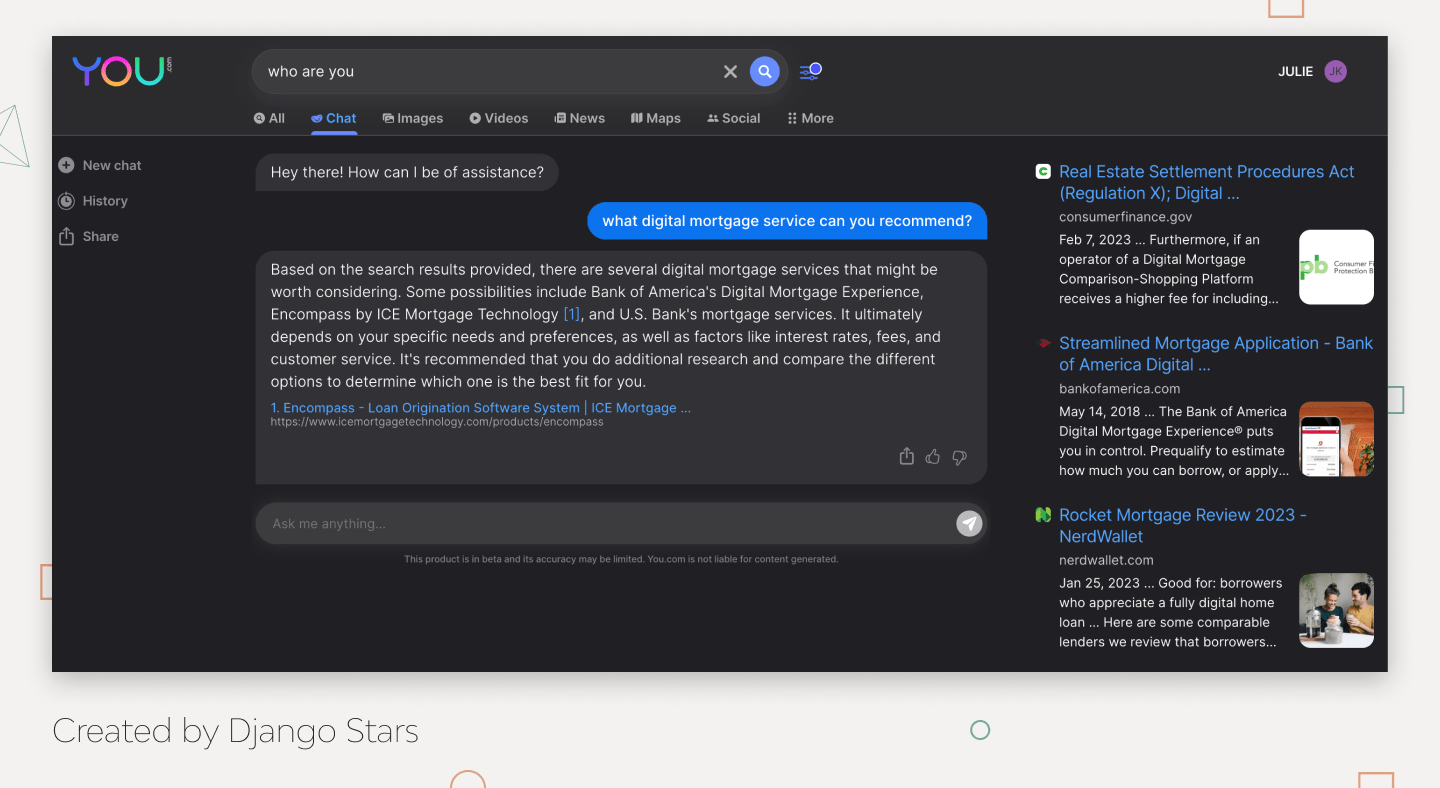
Task: Expand the More menu
Action: tap(810, 118)
